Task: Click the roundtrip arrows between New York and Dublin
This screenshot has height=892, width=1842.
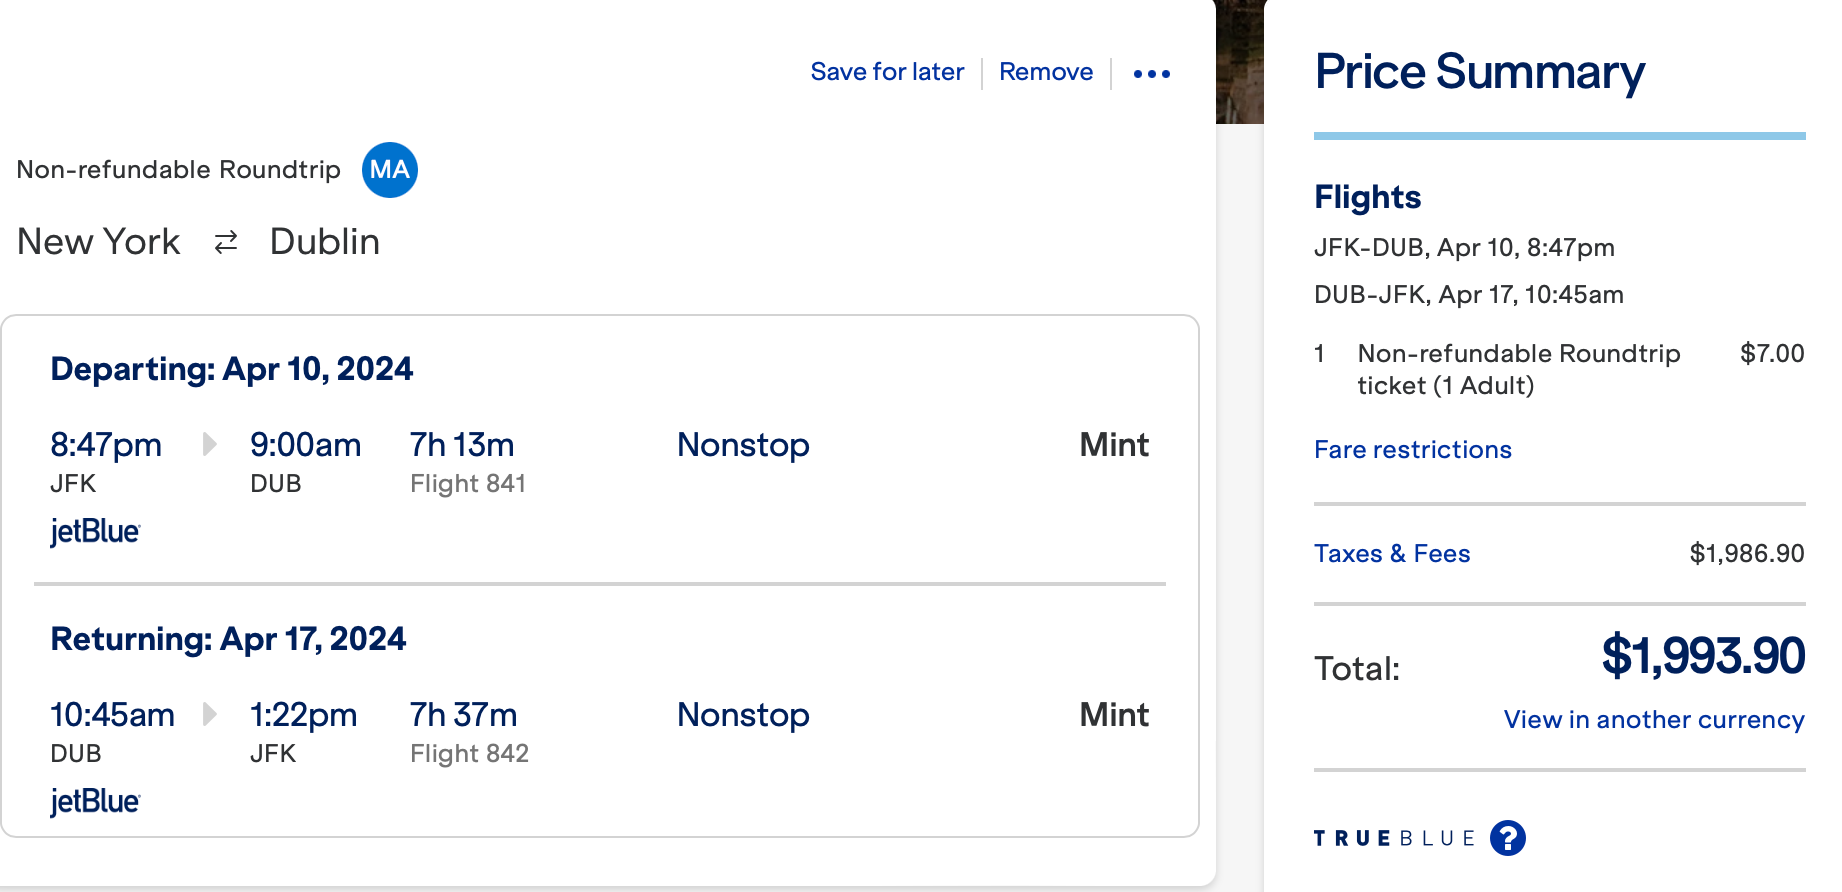Action: click(x=226, y=242)
